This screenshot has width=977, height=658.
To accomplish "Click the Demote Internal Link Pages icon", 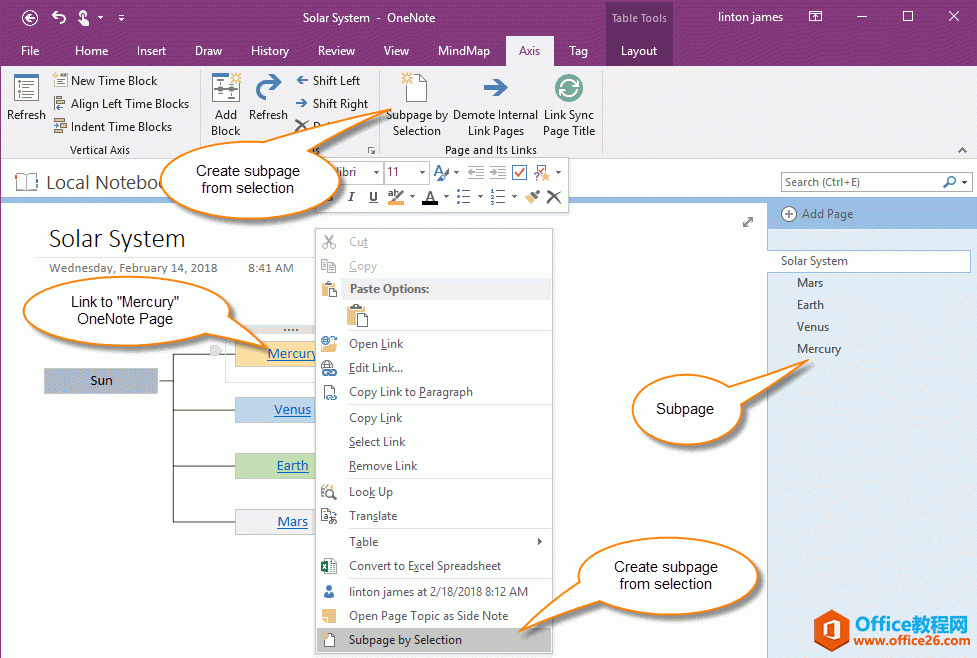I will click(x=495, y=88).
